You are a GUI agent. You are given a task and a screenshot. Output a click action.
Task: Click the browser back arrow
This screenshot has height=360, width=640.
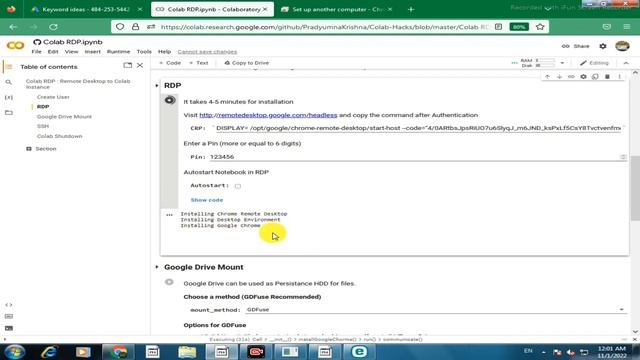pyautogui.click(x=13, y=27)
